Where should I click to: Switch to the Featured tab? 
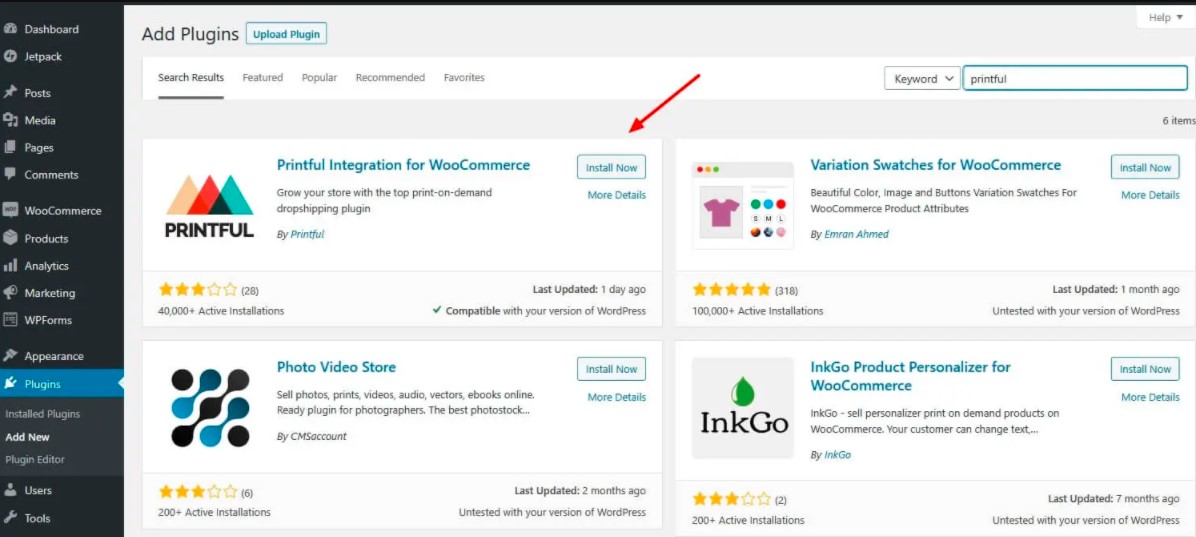tap(262, 78)
